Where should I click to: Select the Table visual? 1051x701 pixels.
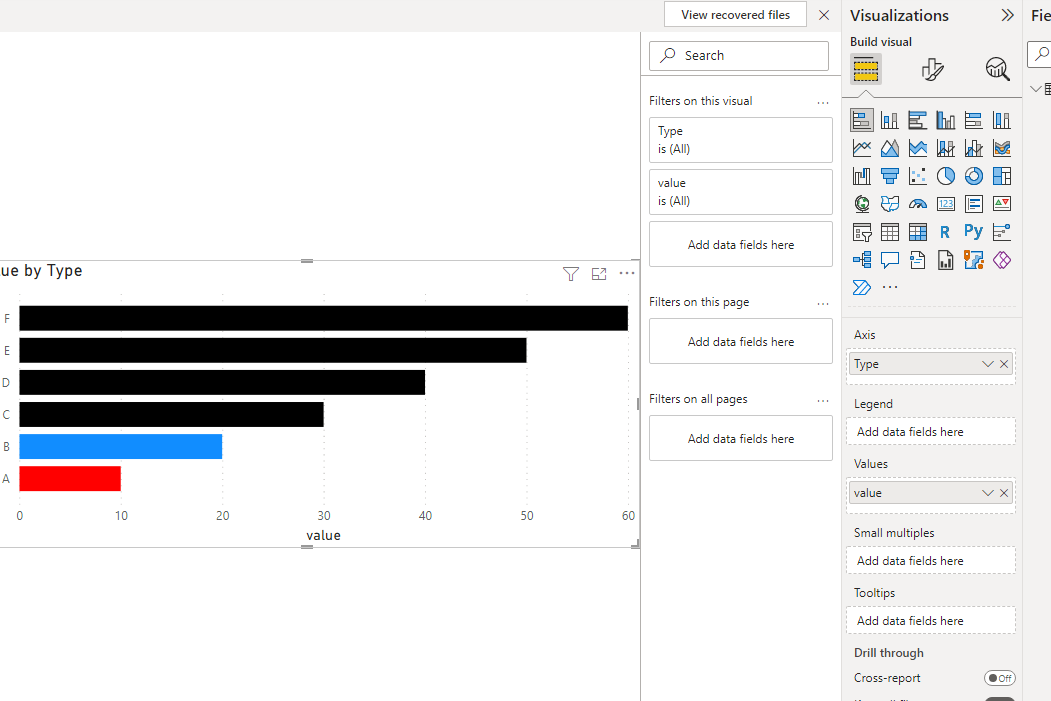coord(889,232)
